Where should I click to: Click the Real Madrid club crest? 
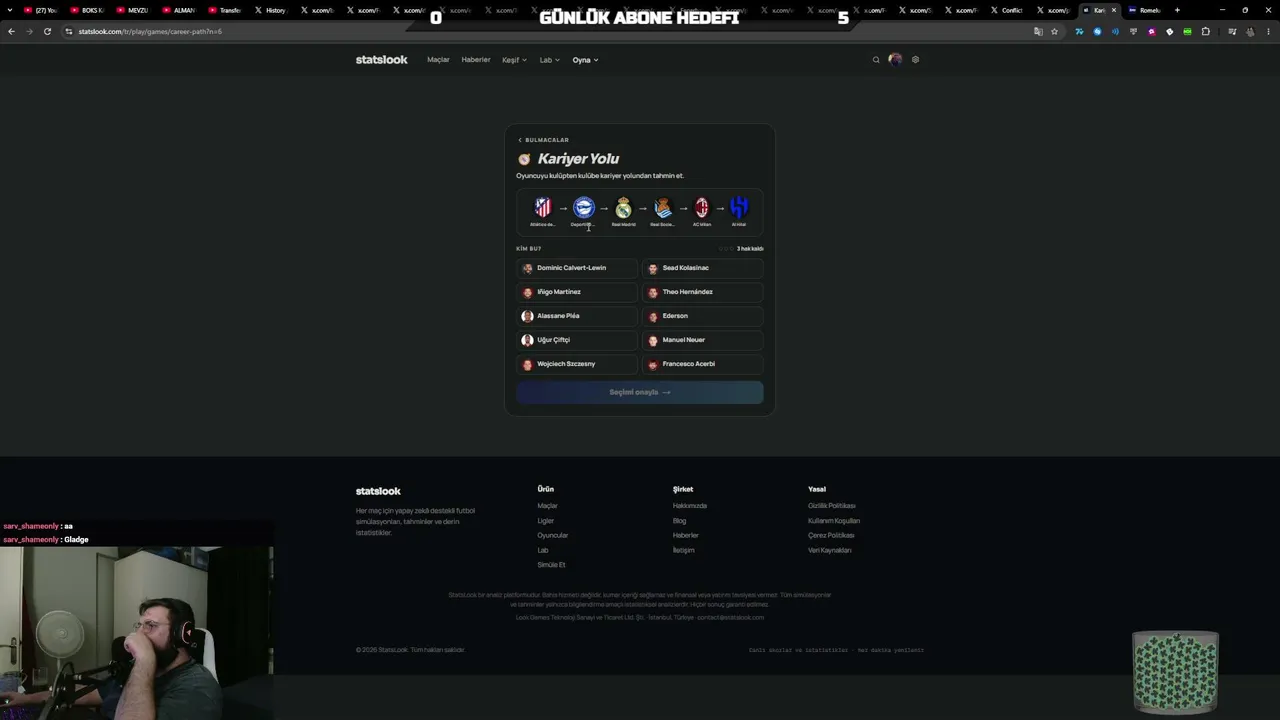pos(624,207)
